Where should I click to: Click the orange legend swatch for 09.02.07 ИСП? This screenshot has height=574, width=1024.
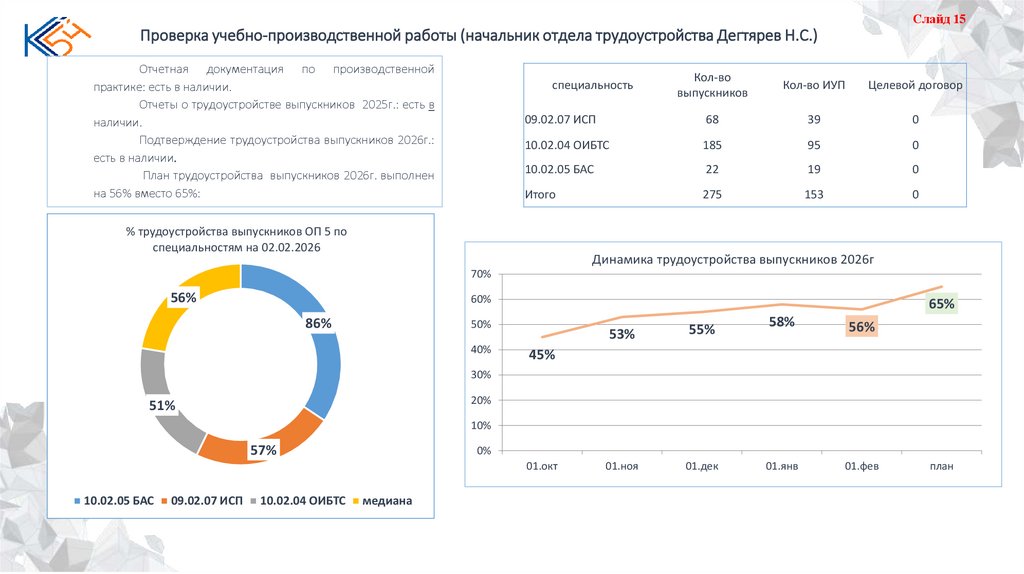[x=165, y=502]
